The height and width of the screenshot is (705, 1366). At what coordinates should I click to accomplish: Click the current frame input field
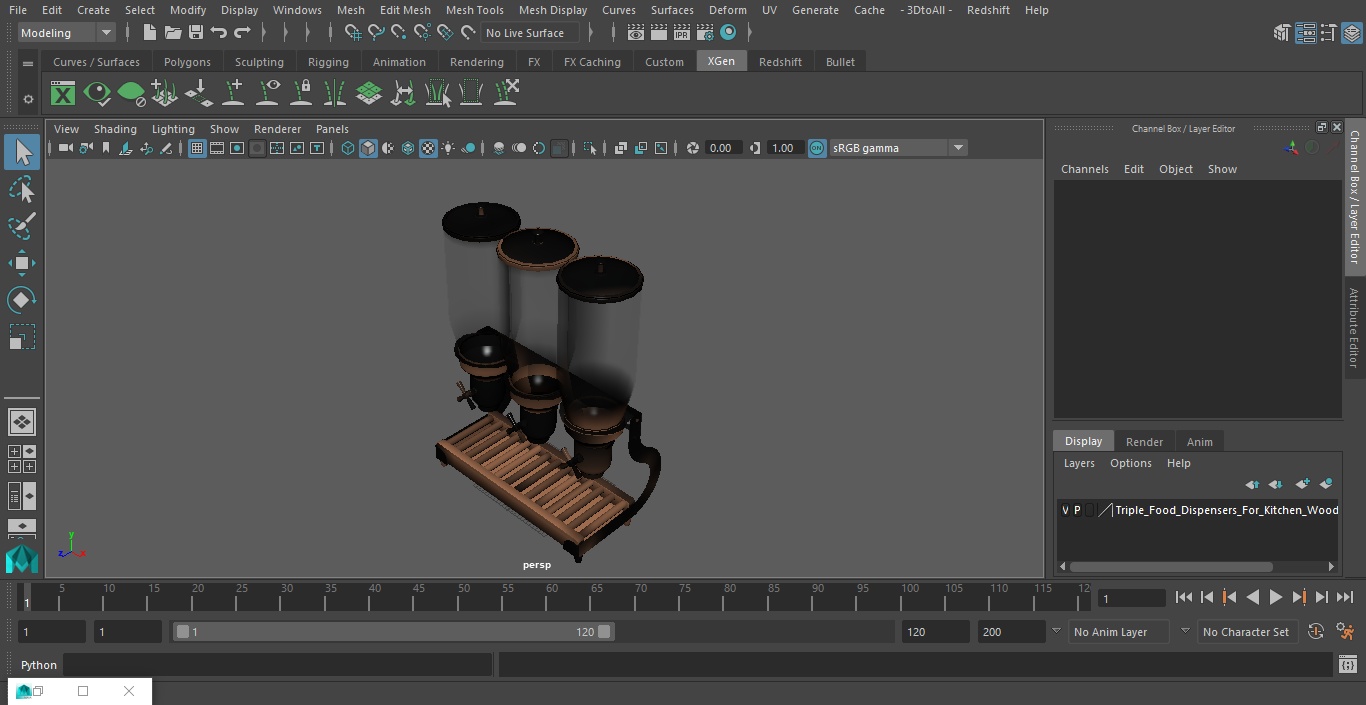[x=1132, y=599]
